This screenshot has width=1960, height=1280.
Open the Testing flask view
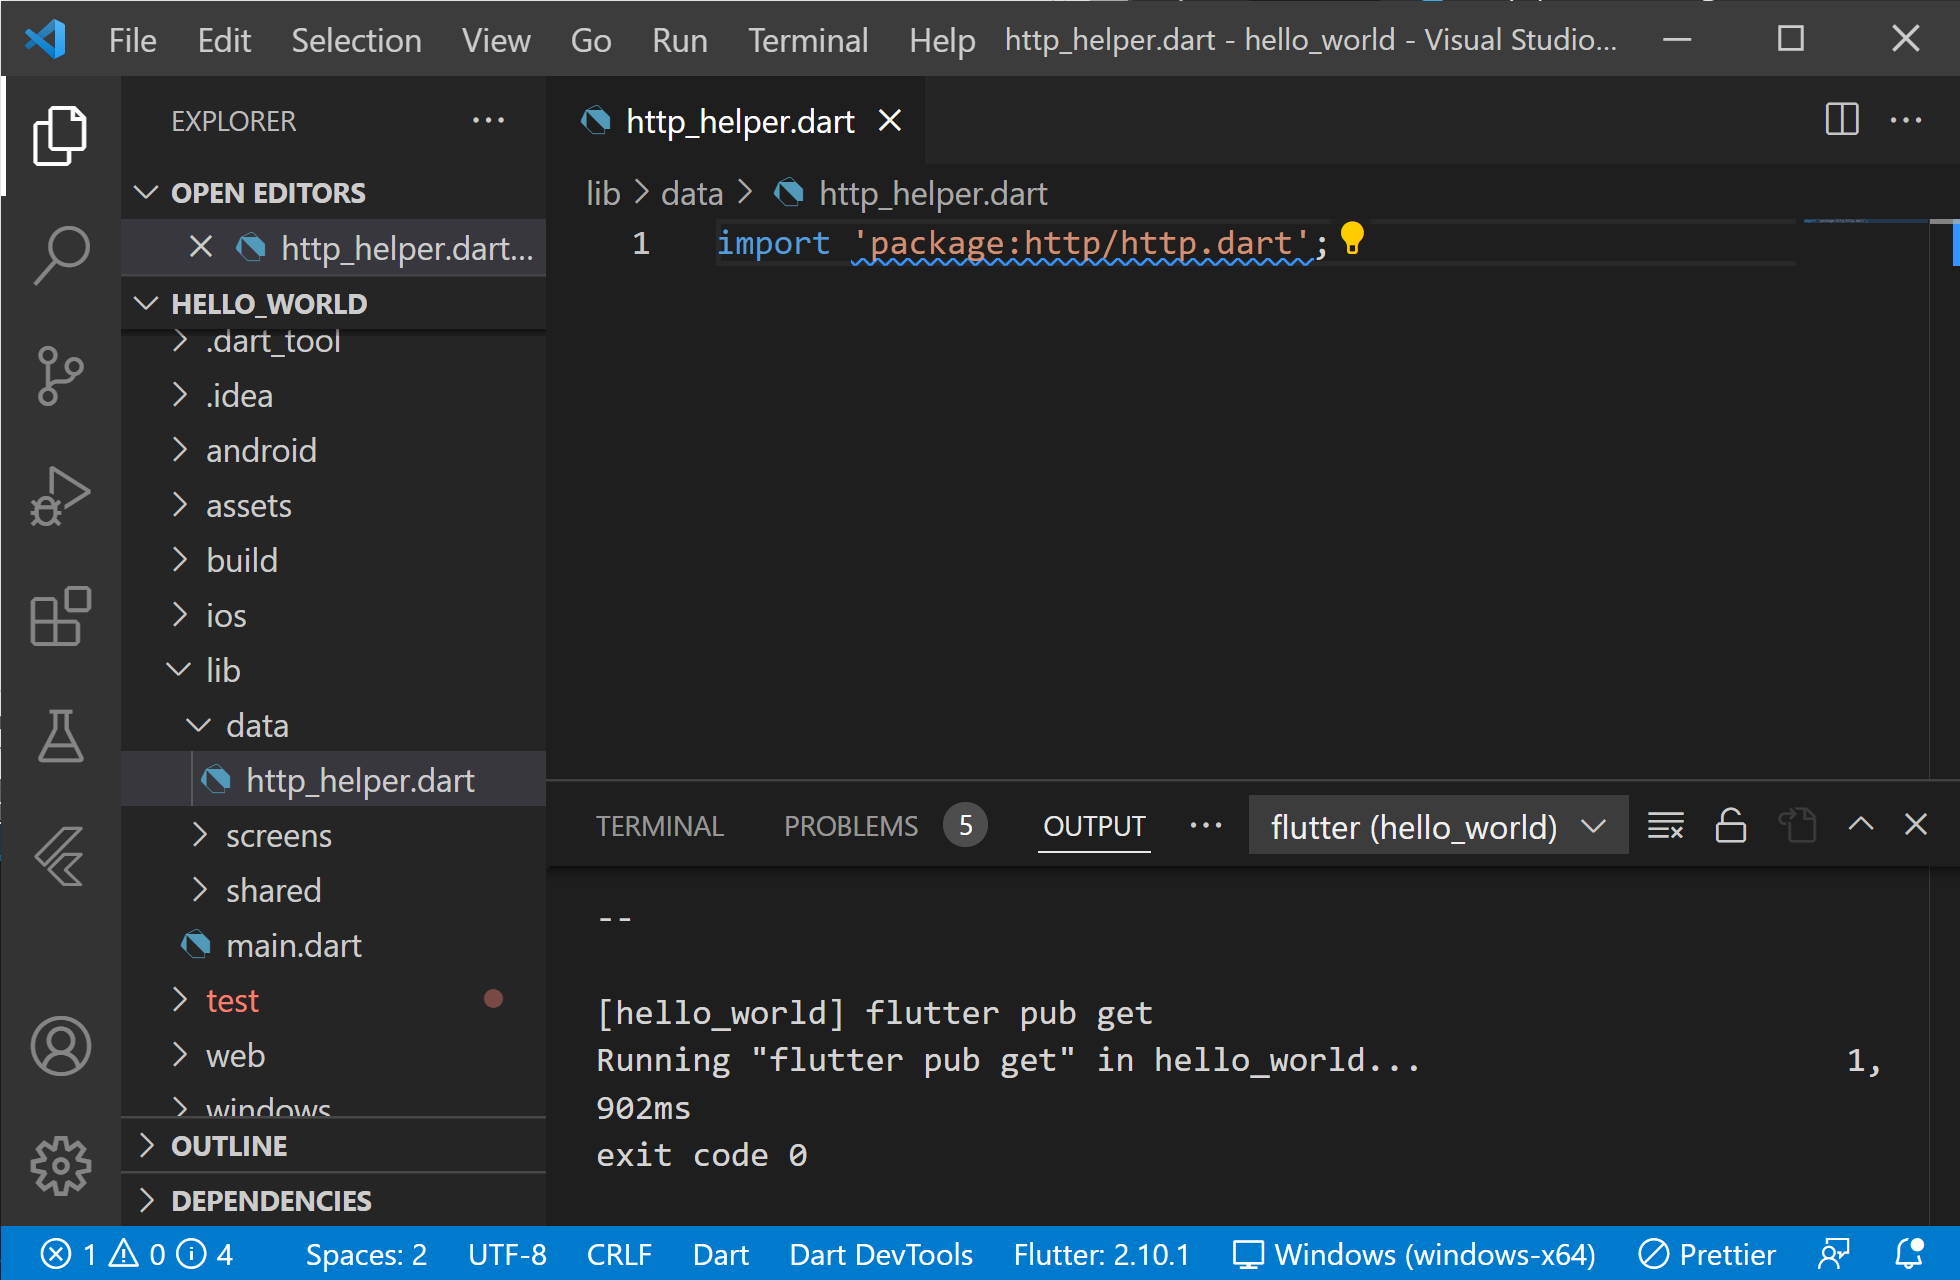(x=61, y=736)
